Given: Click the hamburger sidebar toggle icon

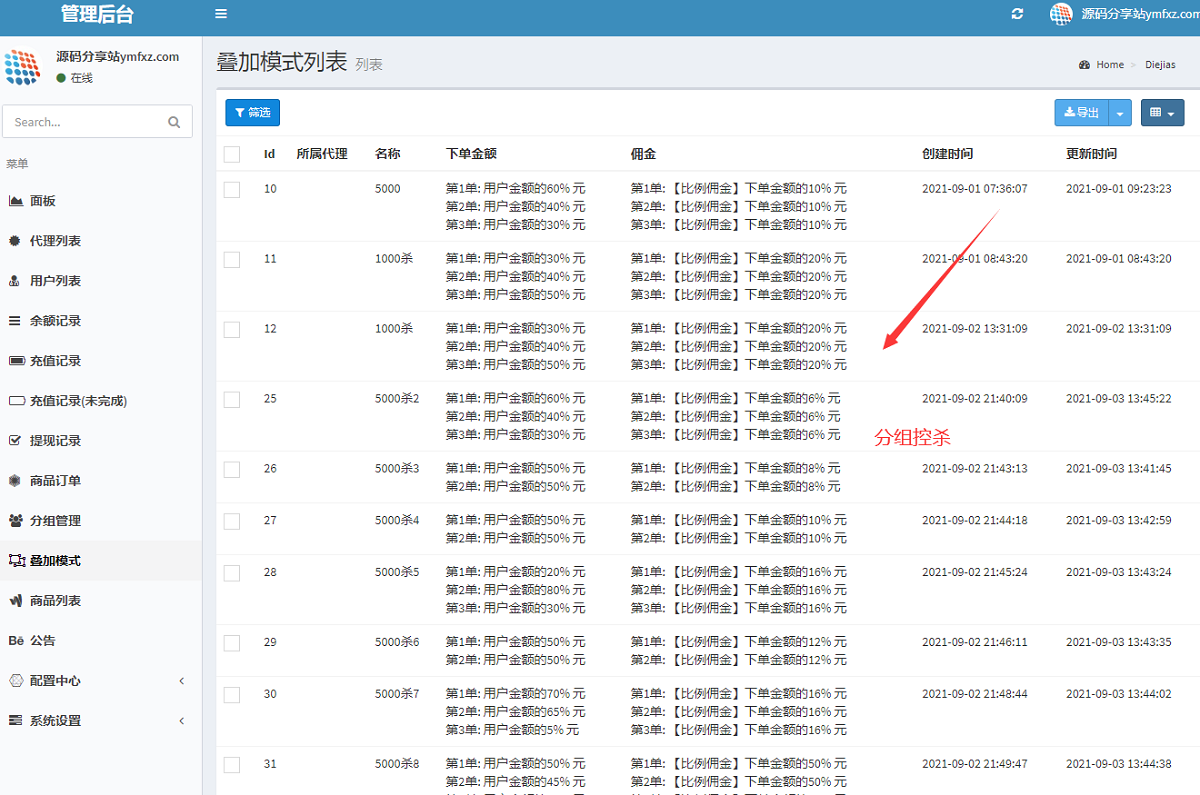Looking at the screenshot, I should point(221,14).
